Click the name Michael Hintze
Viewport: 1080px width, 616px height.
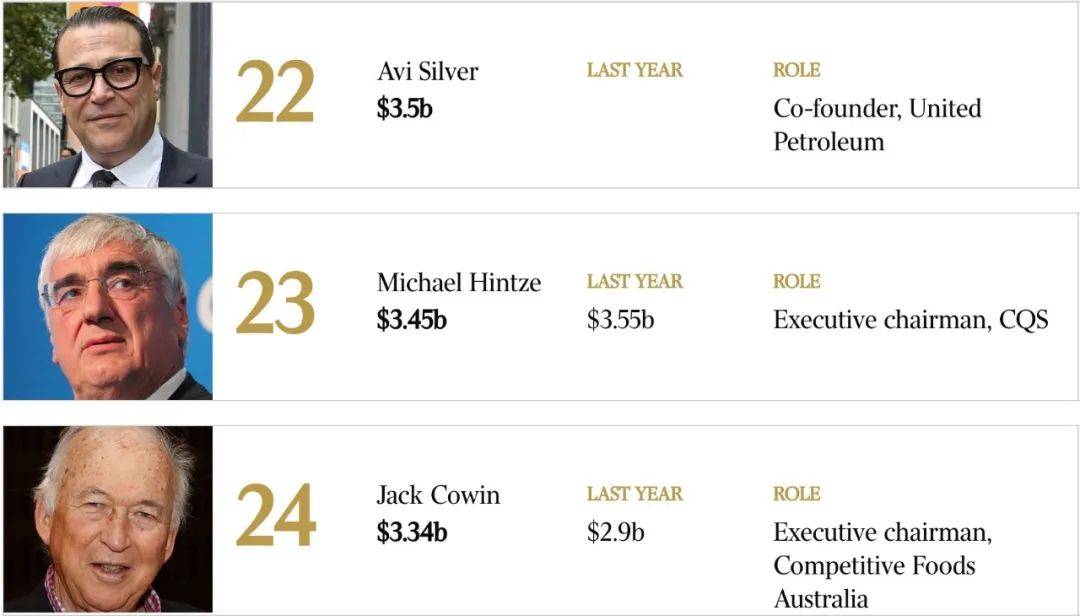click(x=459, y=283)
